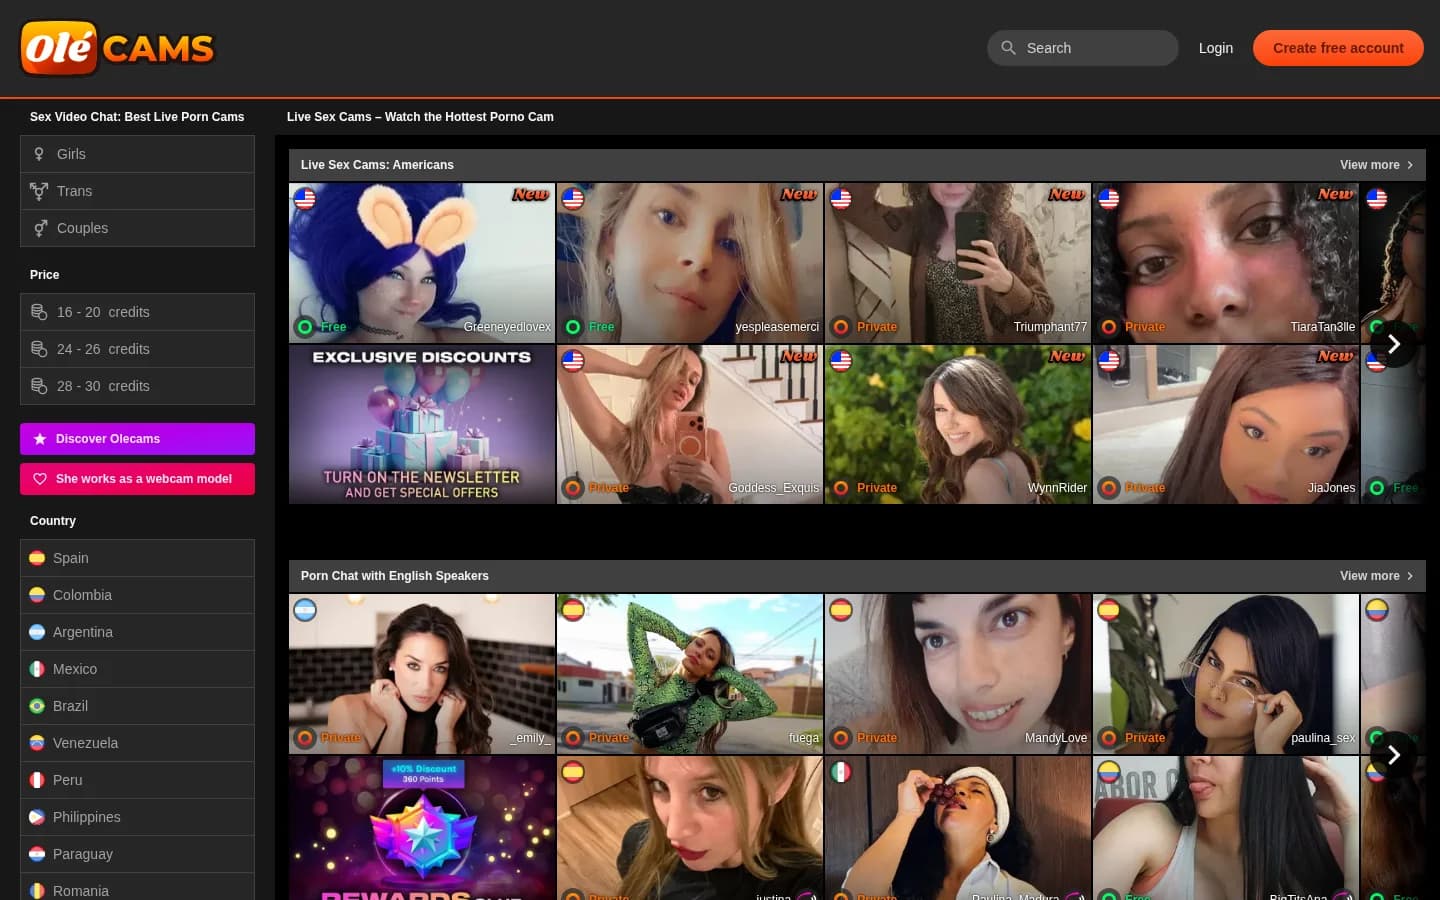Open the She works as a webcam model button
Screen dimensions: 1440x900
pos(137,479)
